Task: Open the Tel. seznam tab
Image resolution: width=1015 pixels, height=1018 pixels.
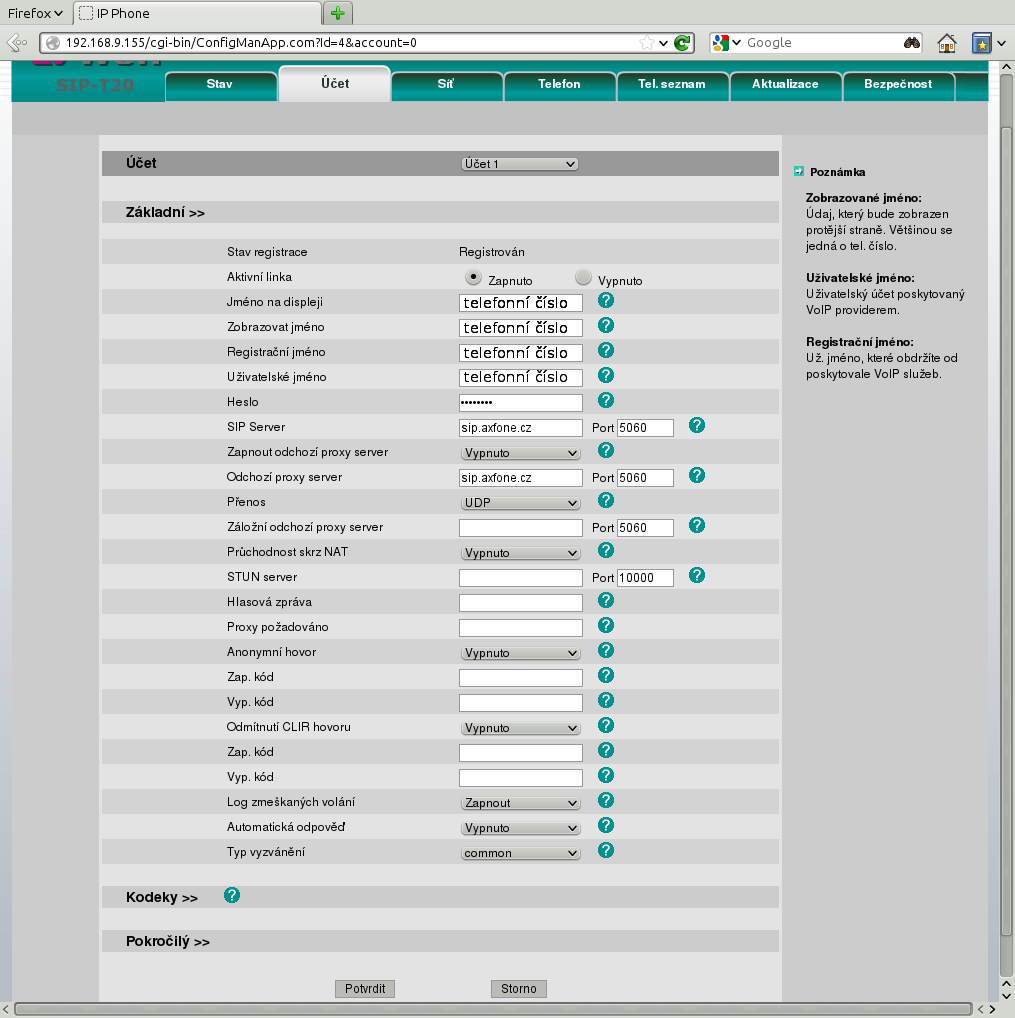Action: (671, 84)
